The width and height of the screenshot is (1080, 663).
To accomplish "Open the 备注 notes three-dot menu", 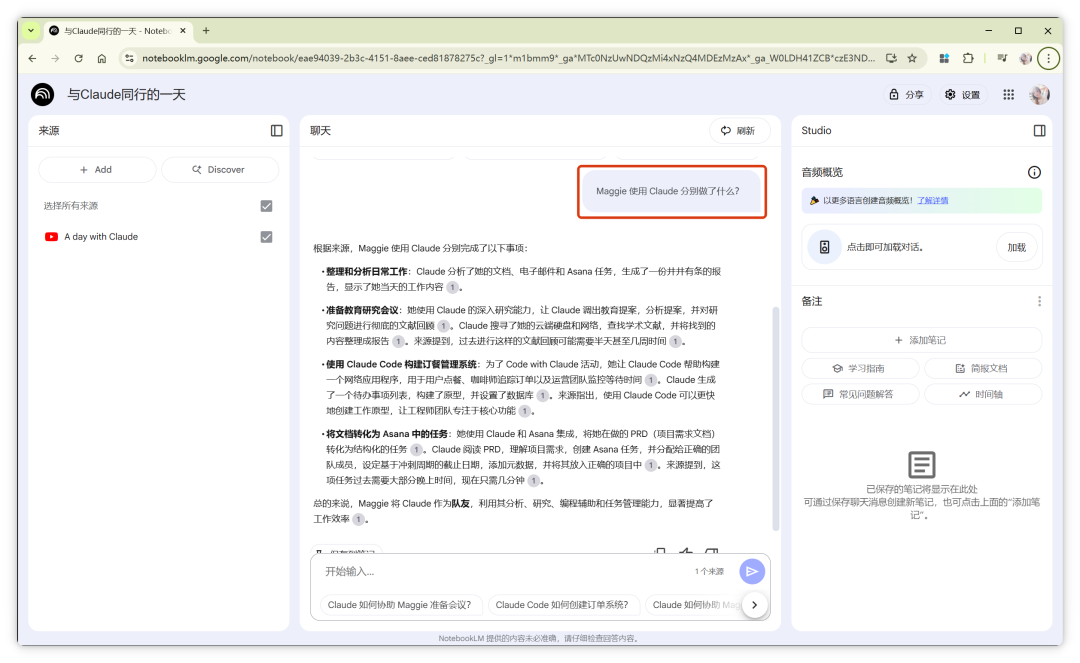I will click(x=1039, y=302).
